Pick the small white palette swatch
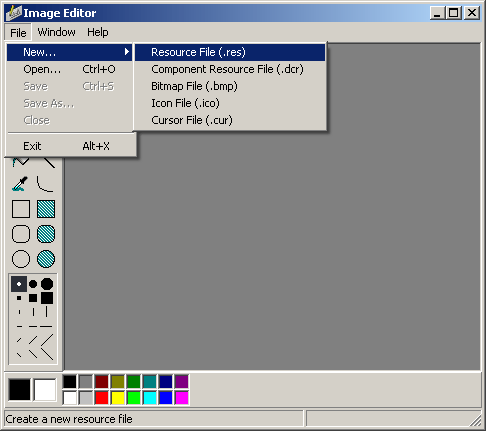Viewport: 486px width, 431px height. (70, 398)
